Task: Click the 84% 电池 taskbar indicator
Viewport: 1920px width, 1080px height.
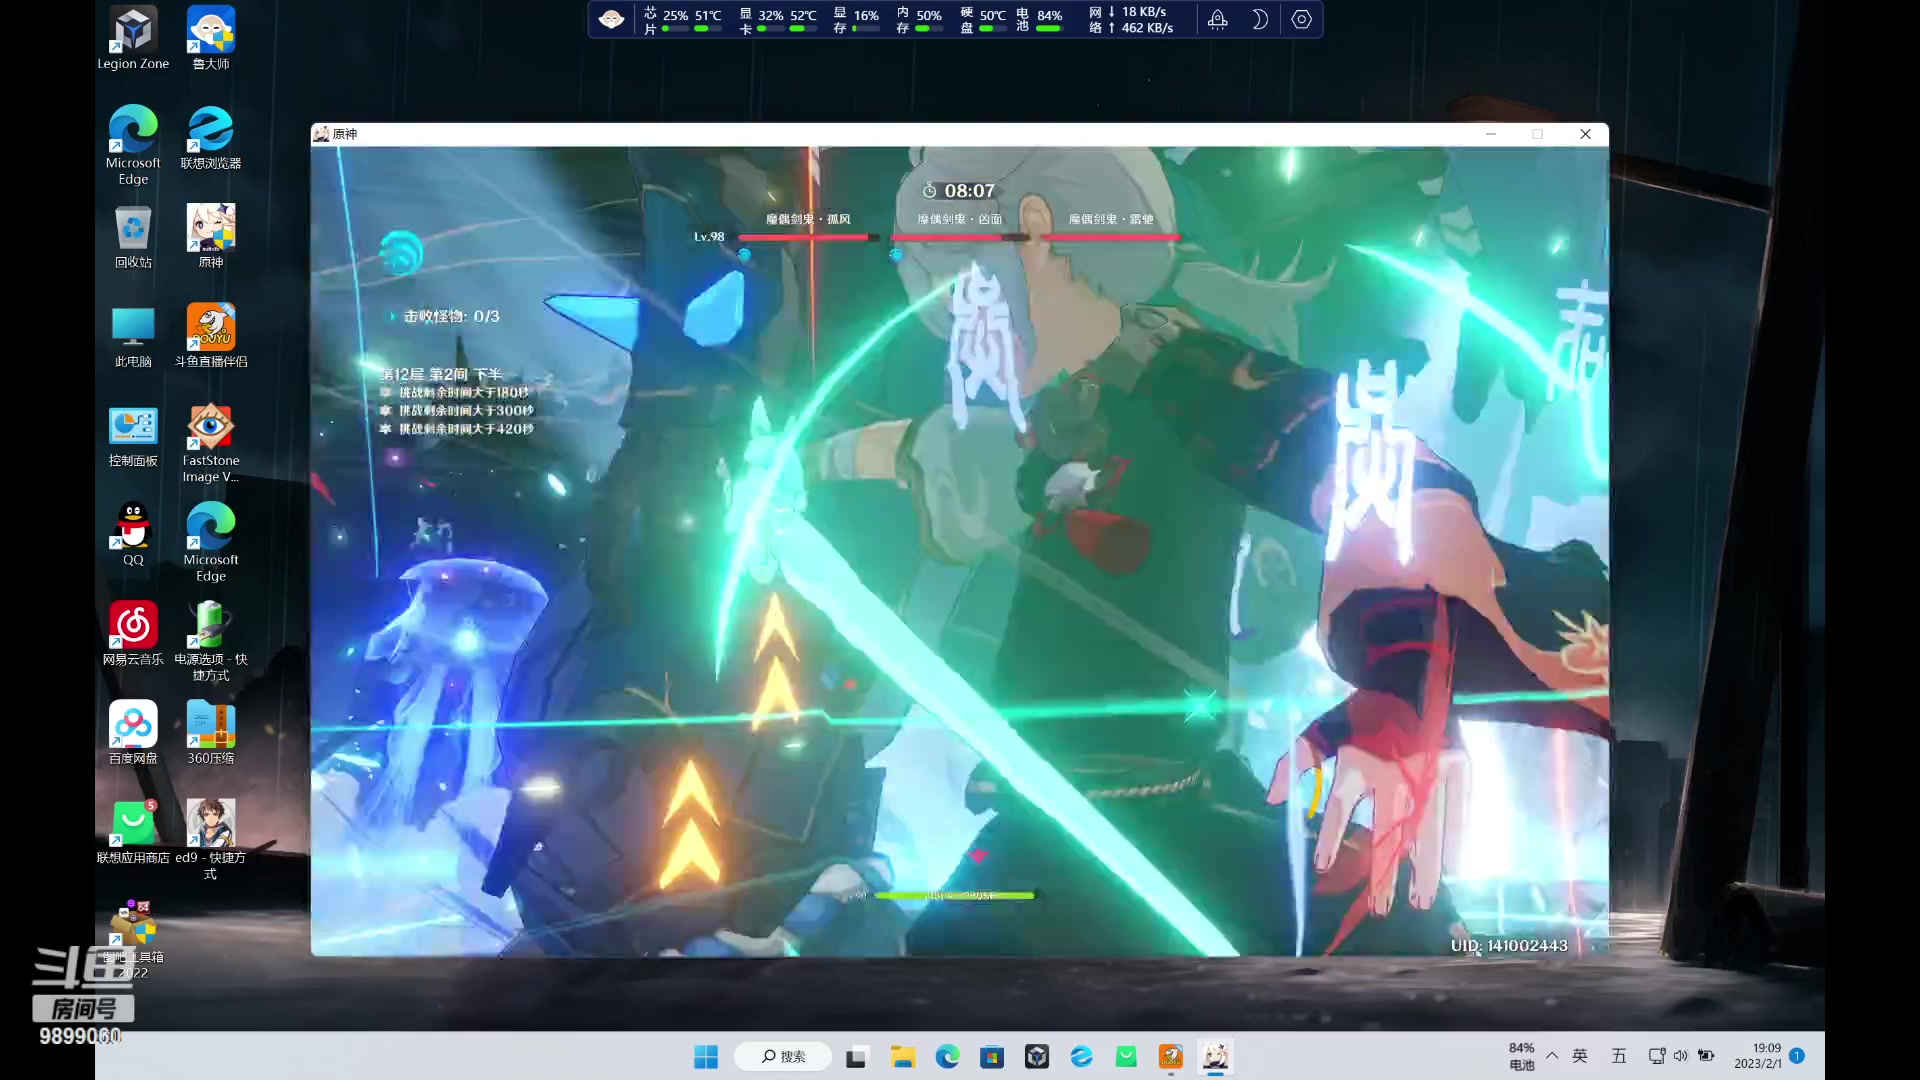Action: 1521,1056
